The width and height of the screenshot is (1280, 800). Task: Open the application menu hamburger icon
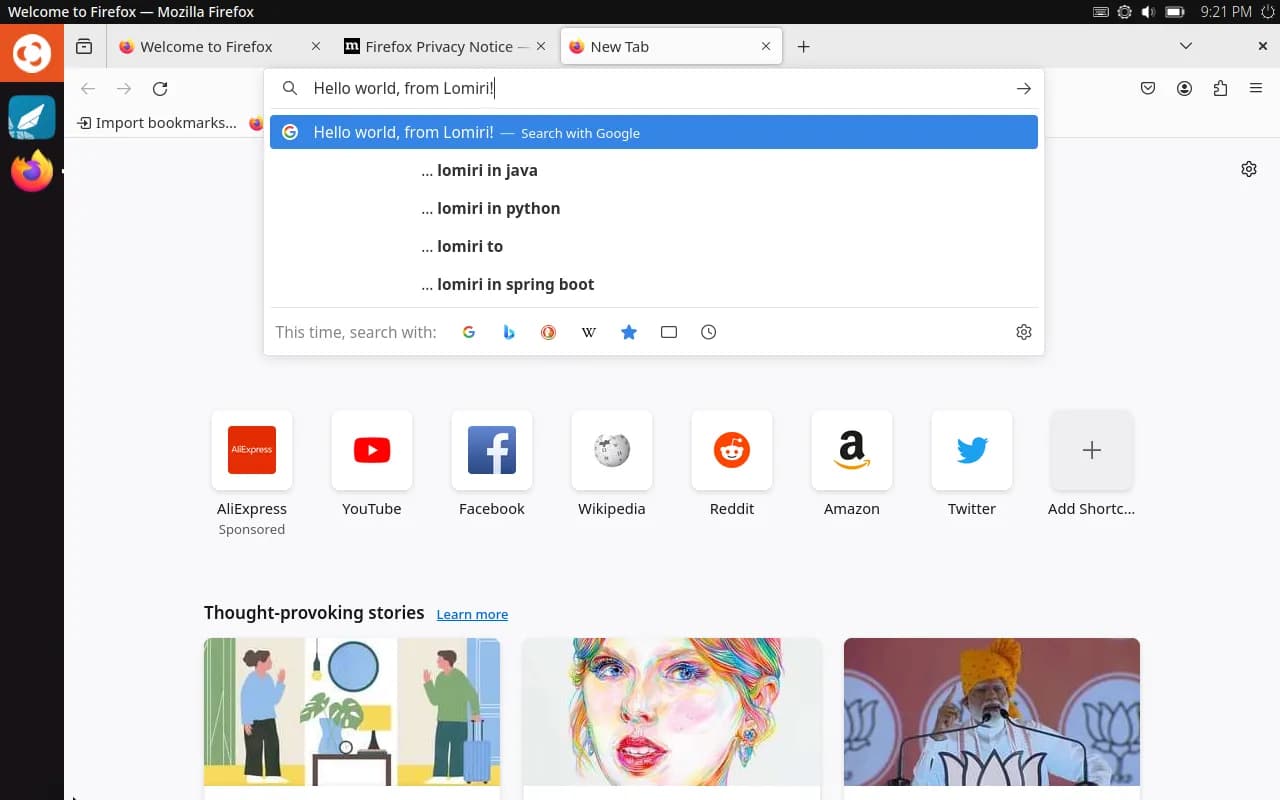pyautogui.click(x=1256, y=88)
